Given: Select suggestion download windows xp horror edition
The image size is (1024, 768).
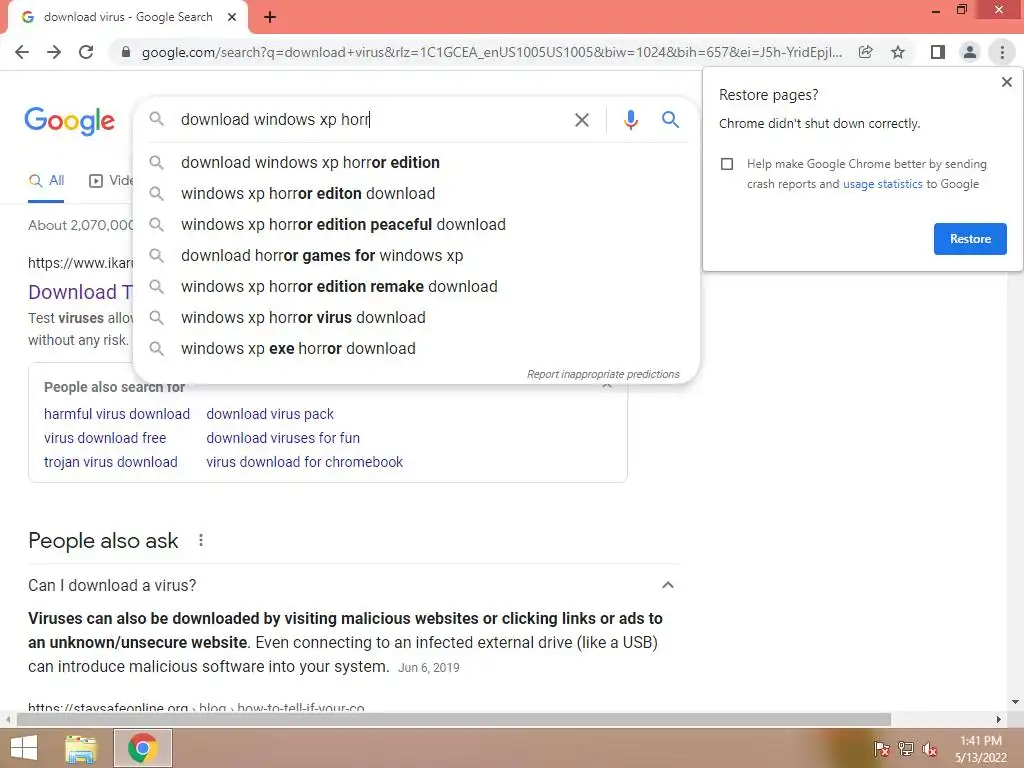Looking at the screenshot, I should click(x=416, y=163).
